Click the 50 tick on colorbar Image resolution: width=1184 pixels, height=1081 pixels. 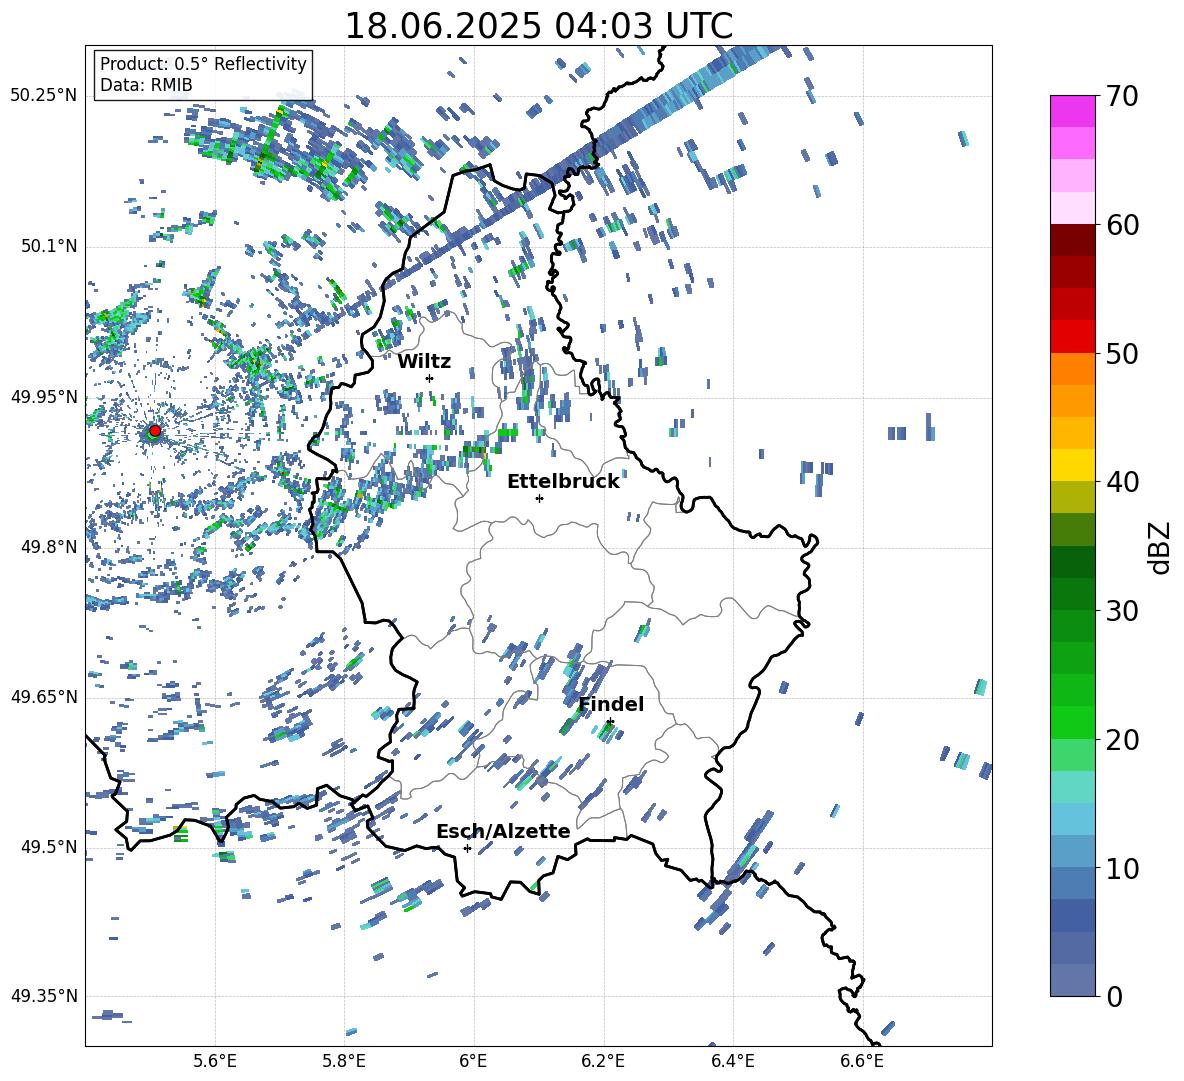click(1122, 354)
